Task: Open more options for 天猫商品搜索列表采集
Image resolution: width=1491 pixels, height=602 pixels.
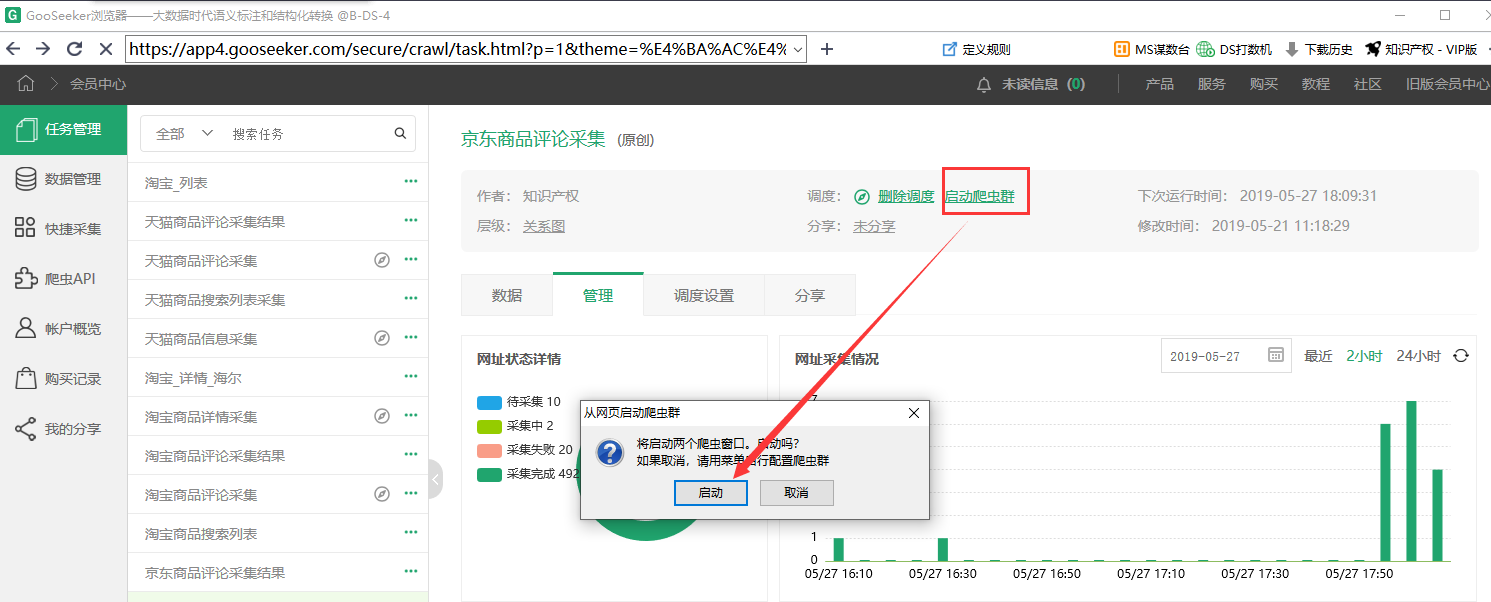Action: 410,299
